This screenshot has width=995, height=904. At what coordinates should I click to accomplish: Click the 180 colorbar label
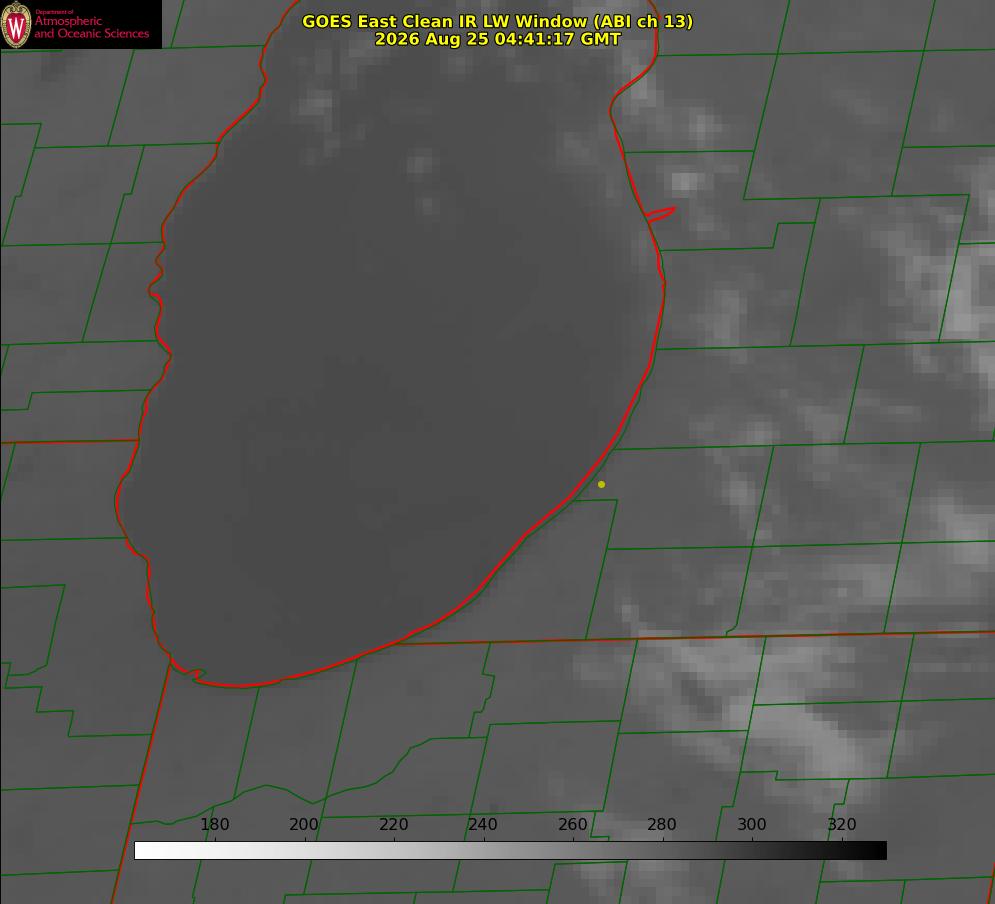coord(214,824)
